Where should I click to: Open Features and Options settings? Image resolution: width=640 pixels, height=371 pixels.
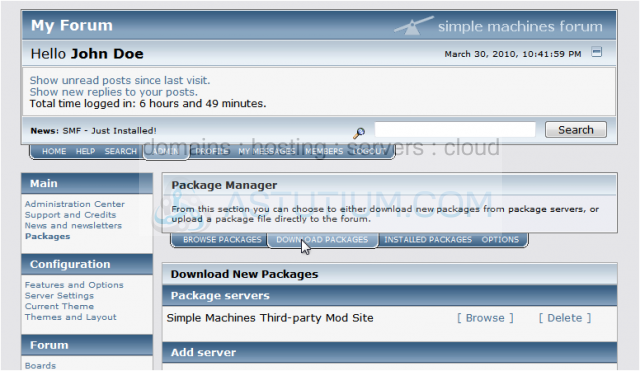point(74,285)
